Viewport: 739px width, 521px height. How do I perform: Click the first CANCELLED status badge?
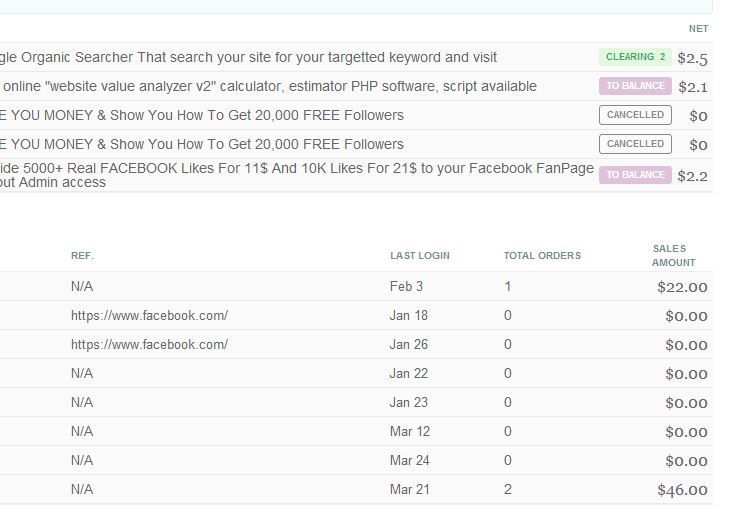[x=635, y=115]
